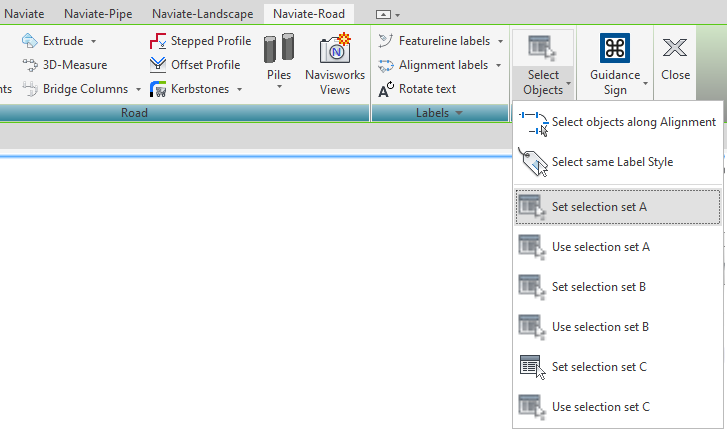Choose Select objects along Alignment text
Viewport: 727px width, 433px height.
pyautogui.click(x=634, y=122)
